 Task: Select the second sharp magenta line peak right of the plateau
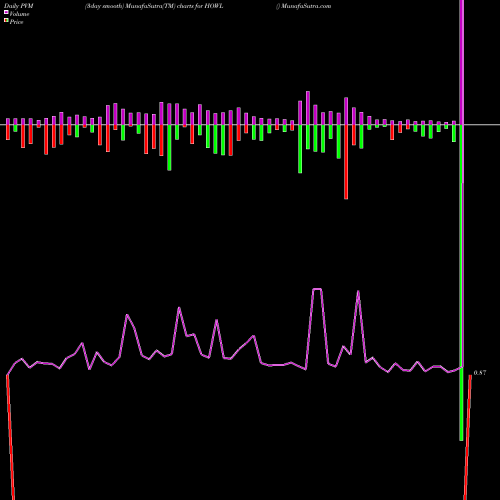(x=358, y=292)
